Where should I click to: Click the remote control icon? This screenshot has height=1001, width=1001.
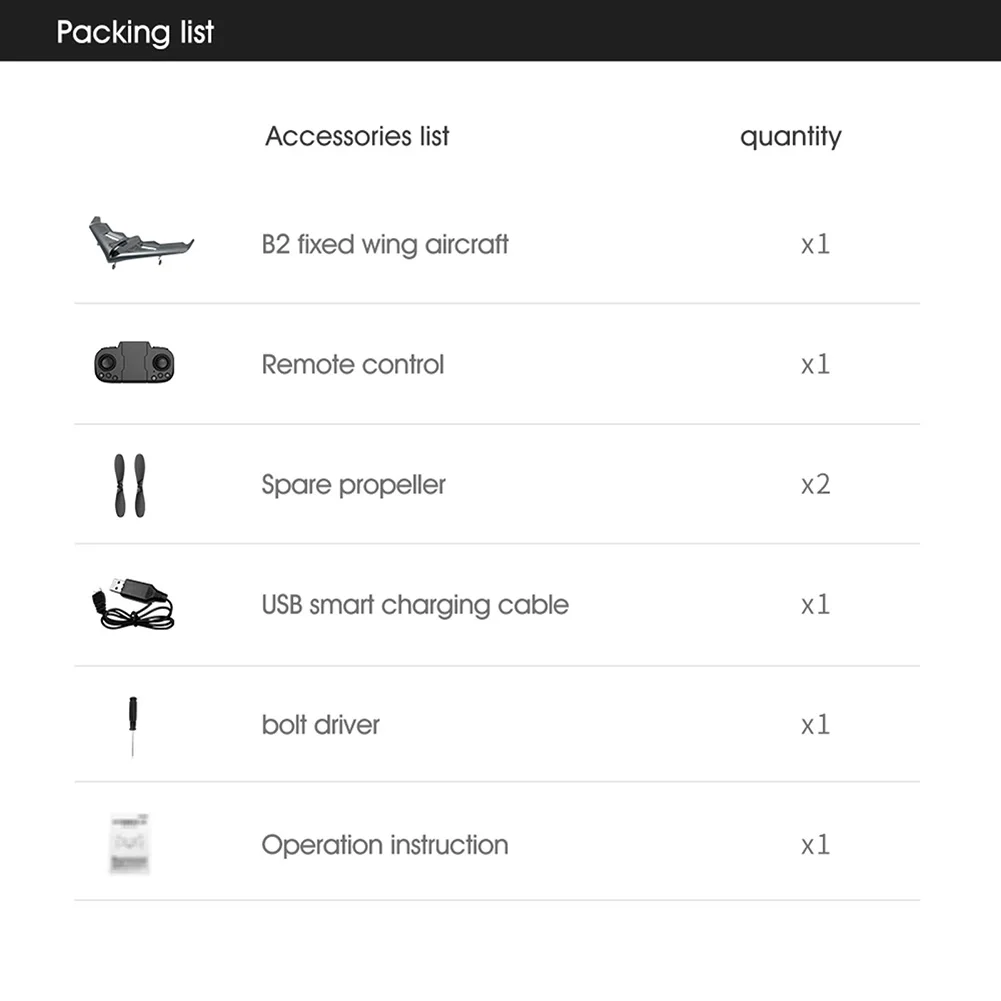pyautogui.click(x=134, y=364)
